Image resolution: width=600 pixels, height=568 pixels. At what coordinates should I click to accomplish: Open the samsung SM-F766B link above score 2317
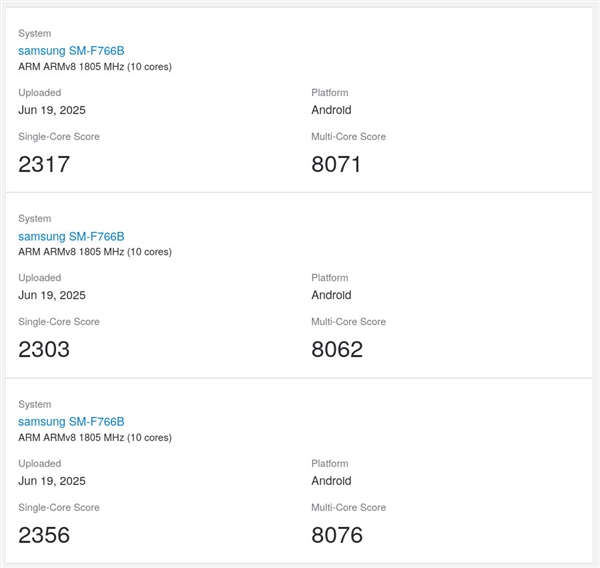[71, 51]
